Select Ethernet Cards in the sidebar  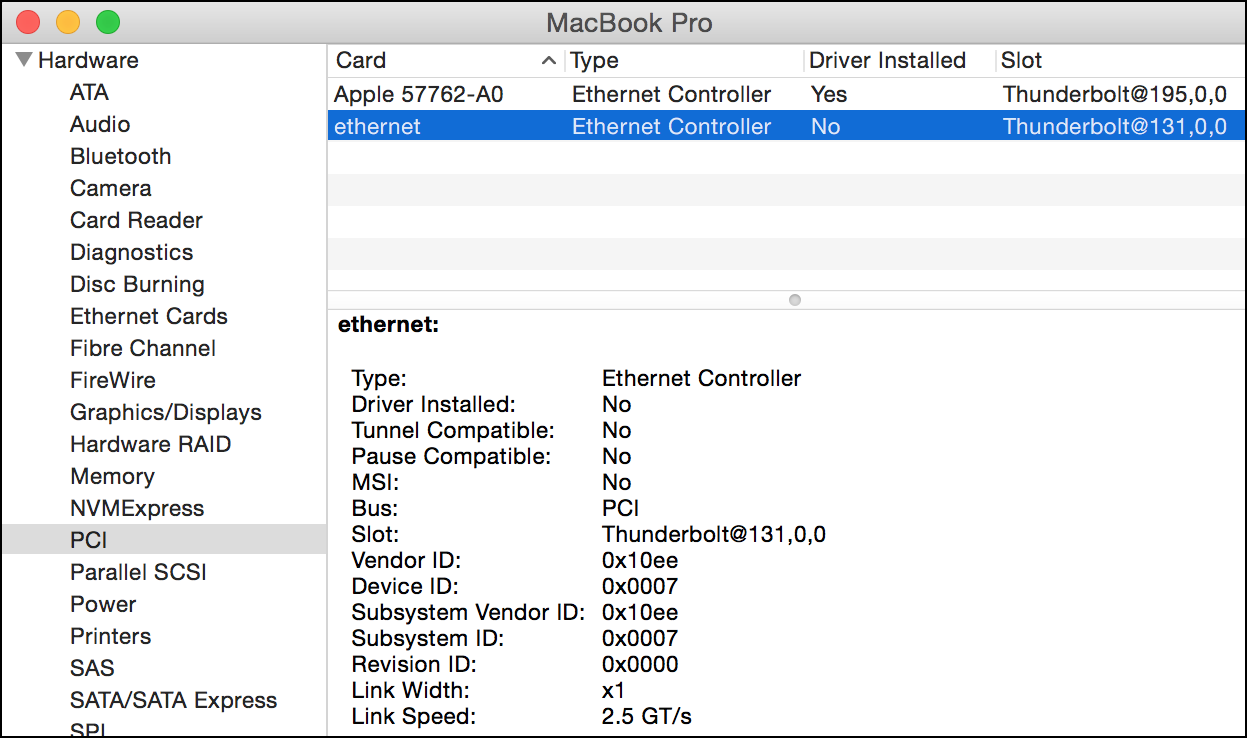[x=149, y=316]
